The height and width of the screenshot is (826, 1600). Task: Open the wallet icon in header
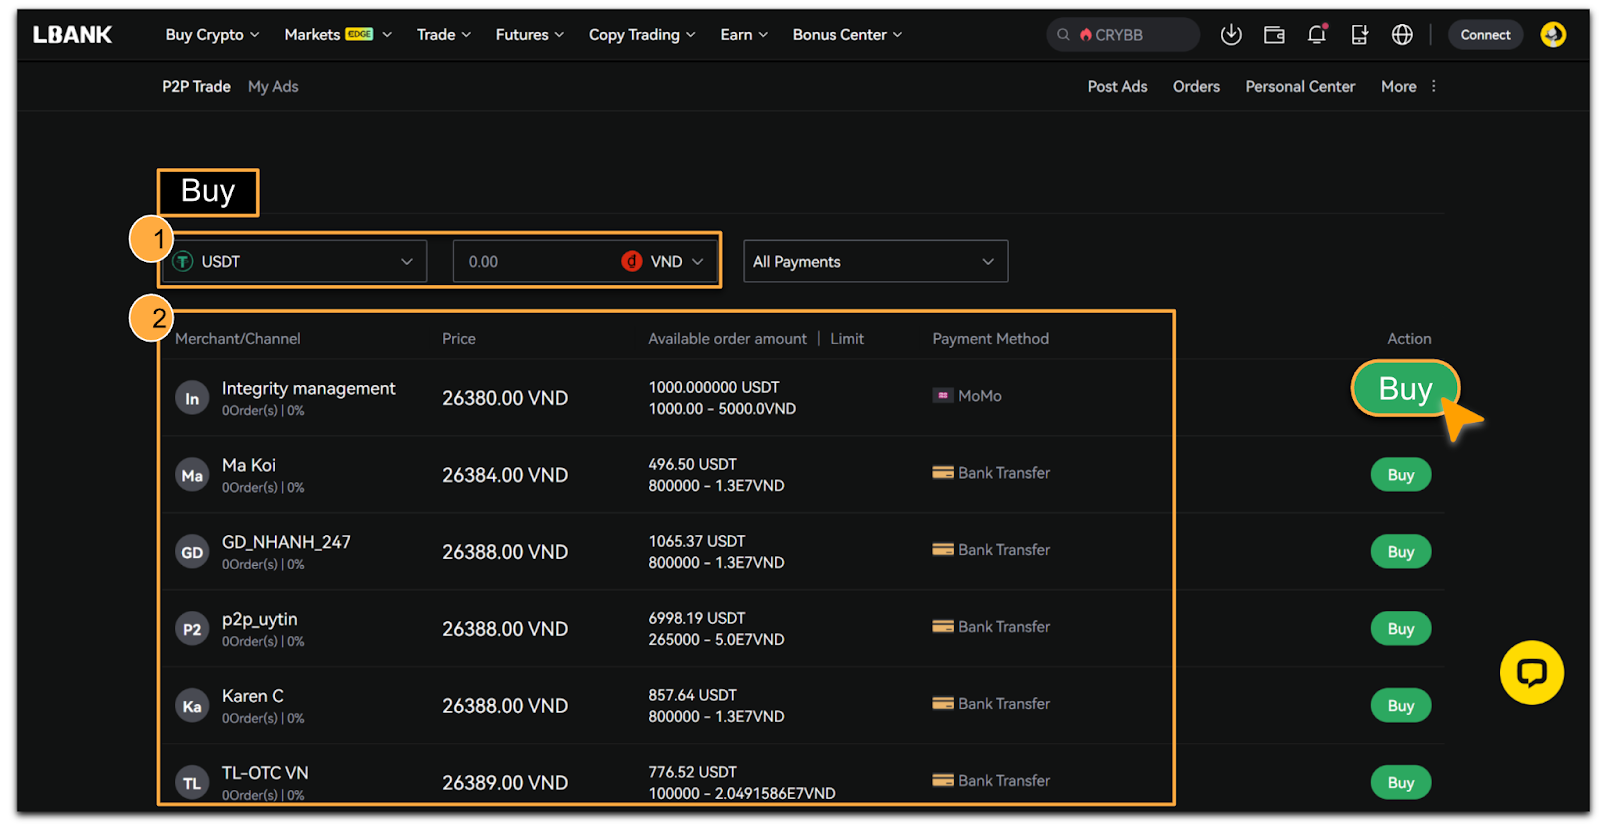(1274, 35)
